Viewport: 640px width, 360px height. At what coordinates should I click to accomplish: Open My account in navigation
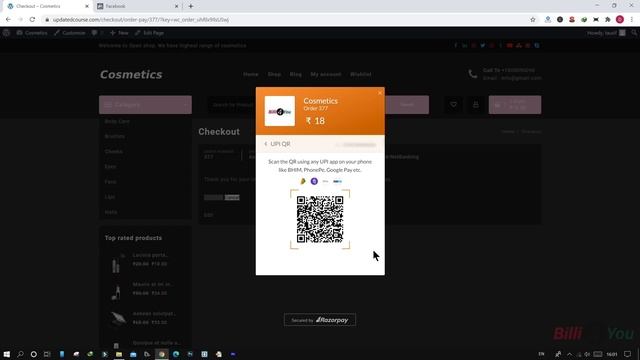pos(326,74)
